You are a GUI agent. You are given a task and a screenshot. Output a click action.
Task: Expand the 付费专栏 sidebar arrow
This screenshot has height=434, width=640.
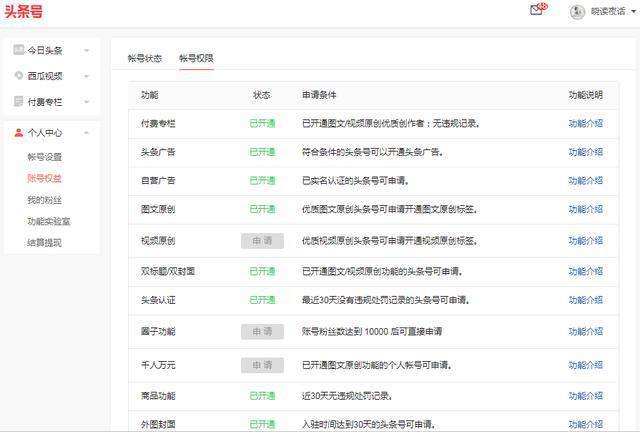87,102
